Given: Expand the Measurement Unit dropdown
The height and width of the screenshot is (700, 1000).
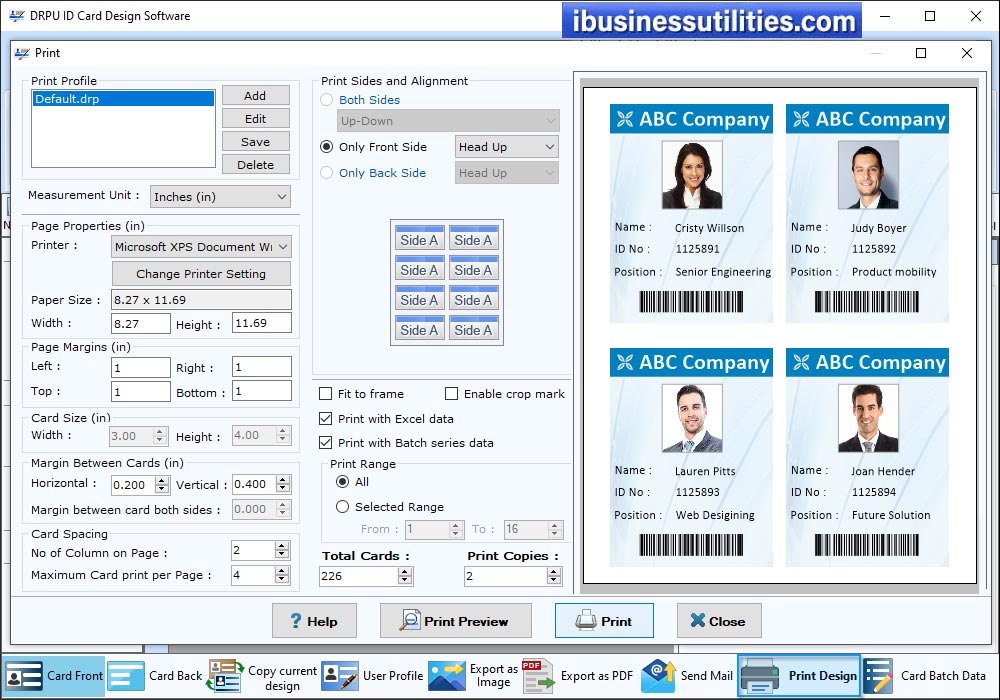Looking at the screenshot, I should (220, 197).
